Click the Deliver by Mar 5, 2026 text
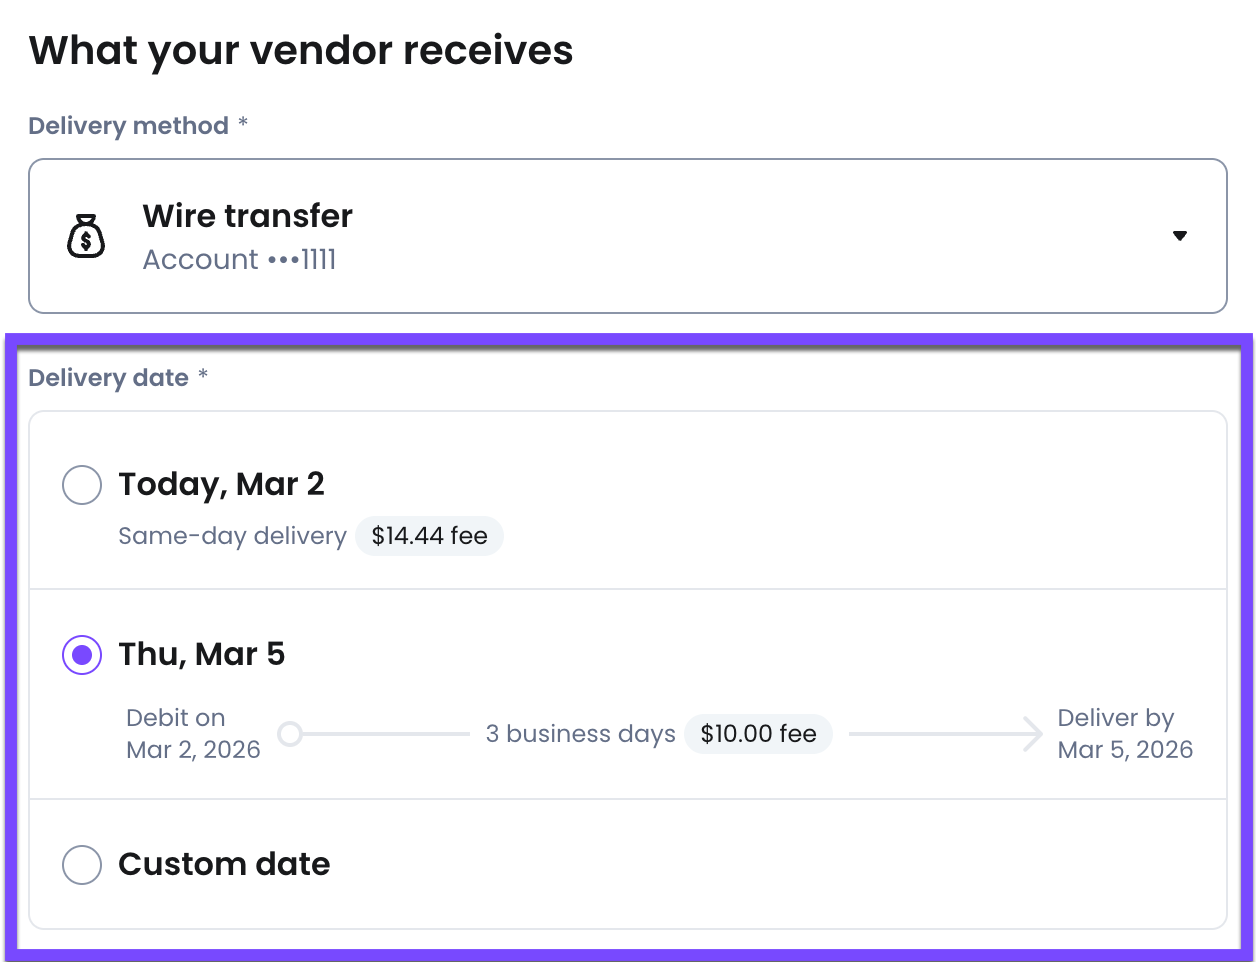 [1125, 734]
